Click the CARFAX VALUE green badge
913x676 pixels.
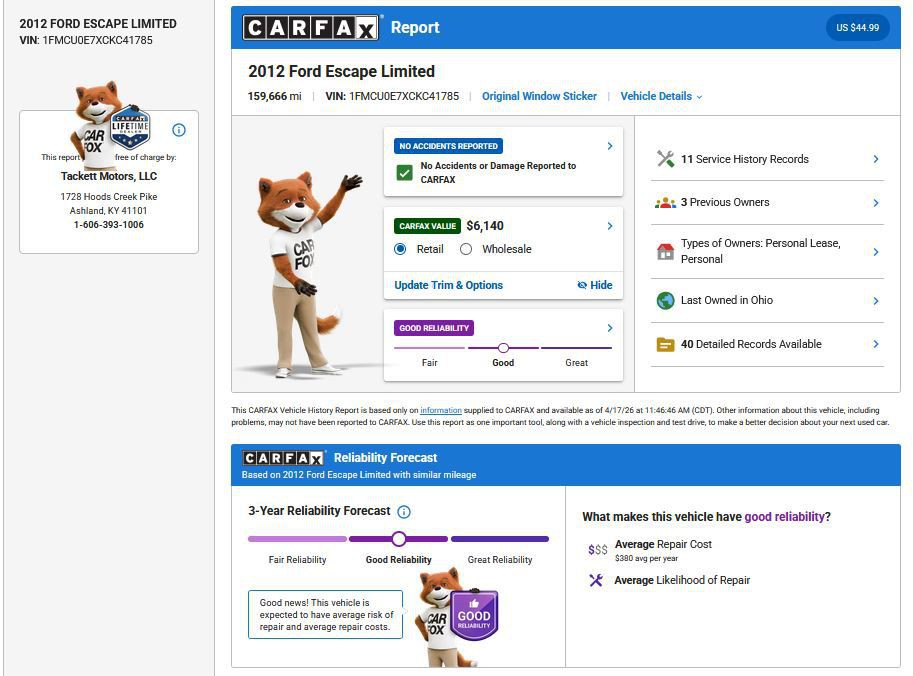point(427,226)
